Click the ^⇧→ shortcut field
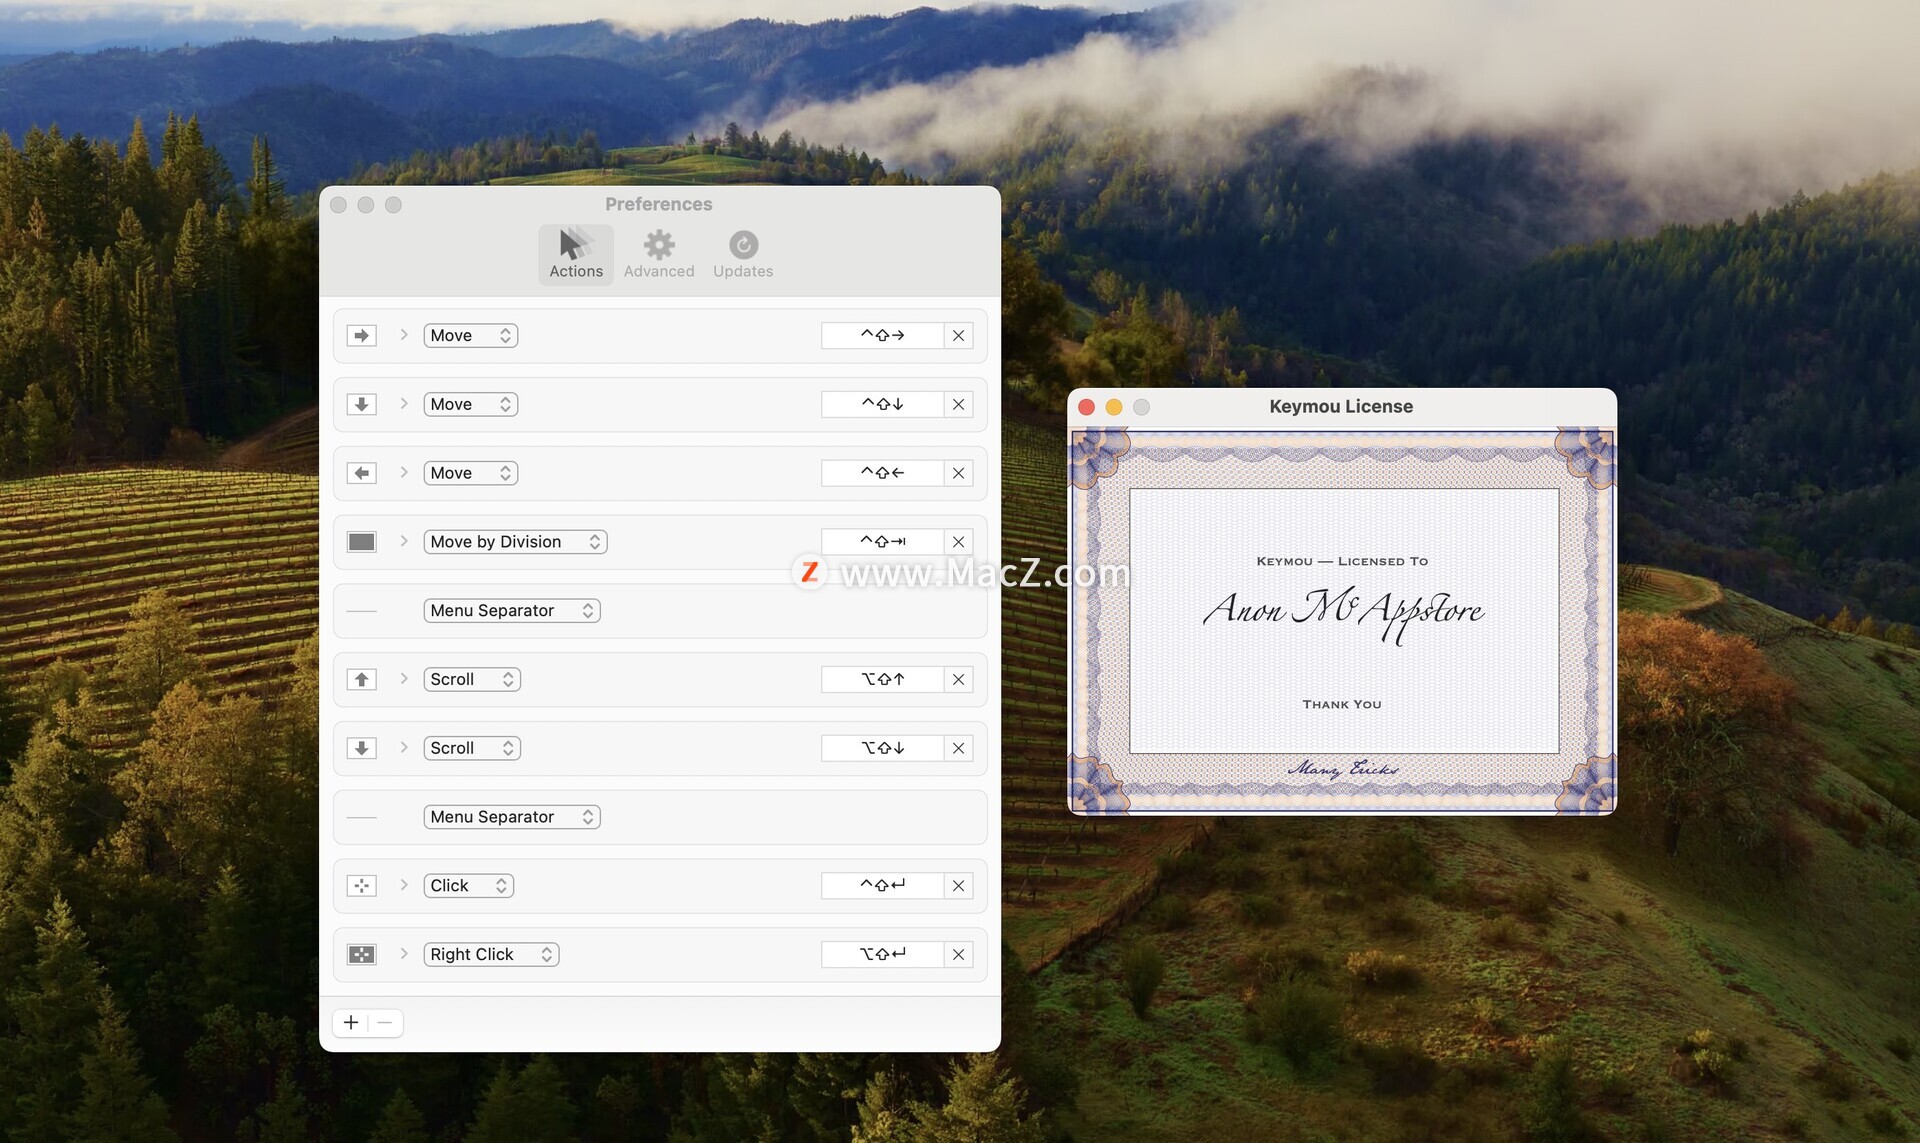This screenshot has width=1920, height=1143. [882, 336]
